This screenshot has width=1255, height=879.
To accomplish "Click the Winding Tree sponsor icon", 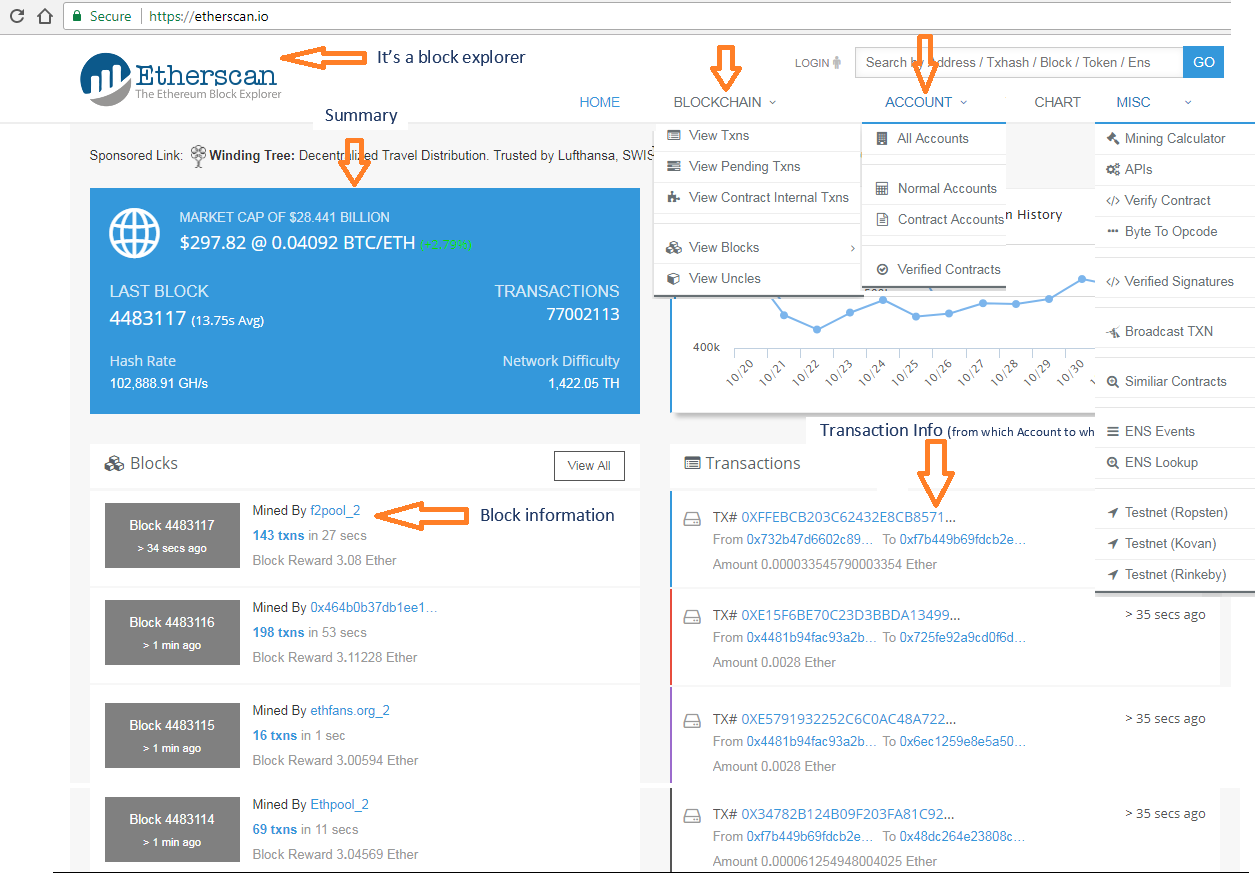I will (x=198, y=155).
